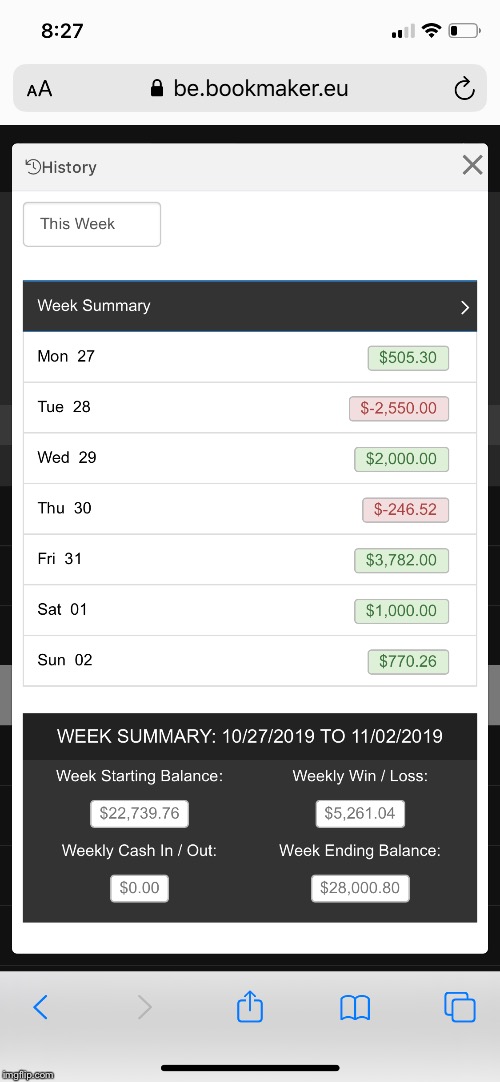
Task: Open the This Week period dropdown
Action: [92, 224]
